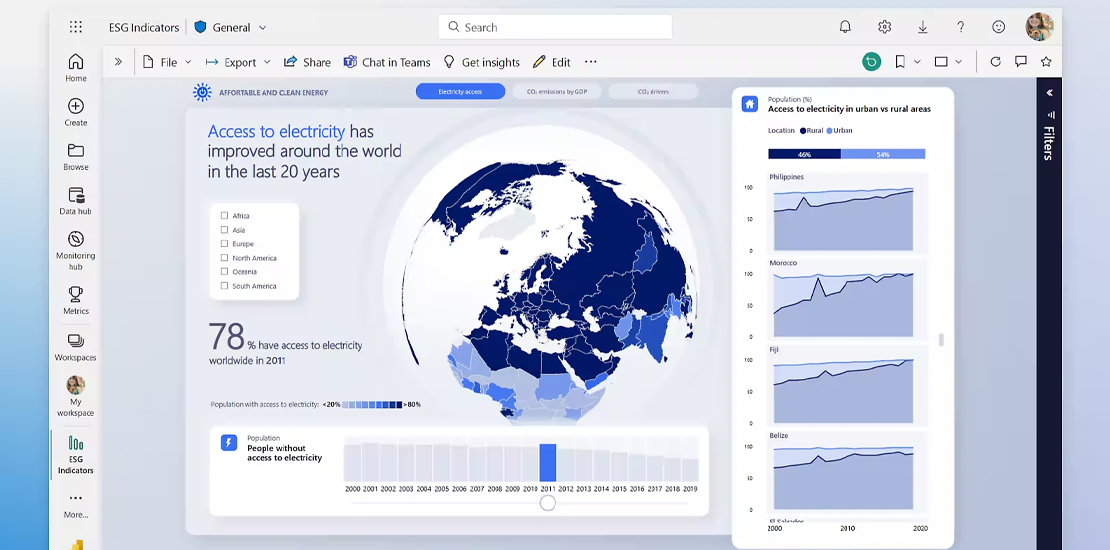Go to Home in sidebar
Screen dimensions: 1110x550
[76, 67]
